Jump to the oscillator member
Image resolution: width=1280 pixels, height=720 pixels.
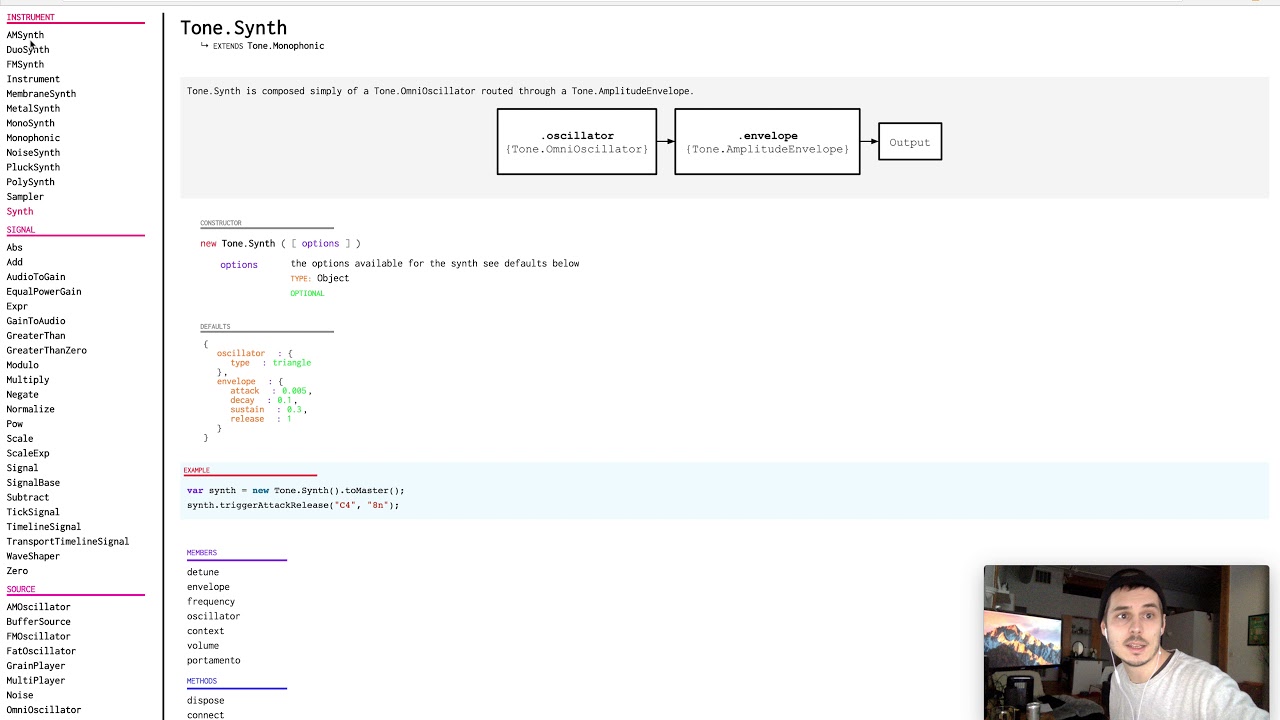(x=213, y=616)
